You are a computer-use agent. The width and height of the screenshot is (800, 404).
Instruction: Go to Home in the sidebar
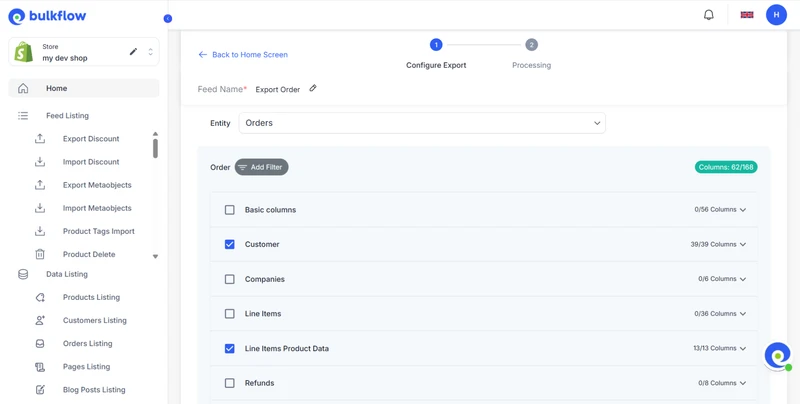pyautogui.click(x=84, y=88)
